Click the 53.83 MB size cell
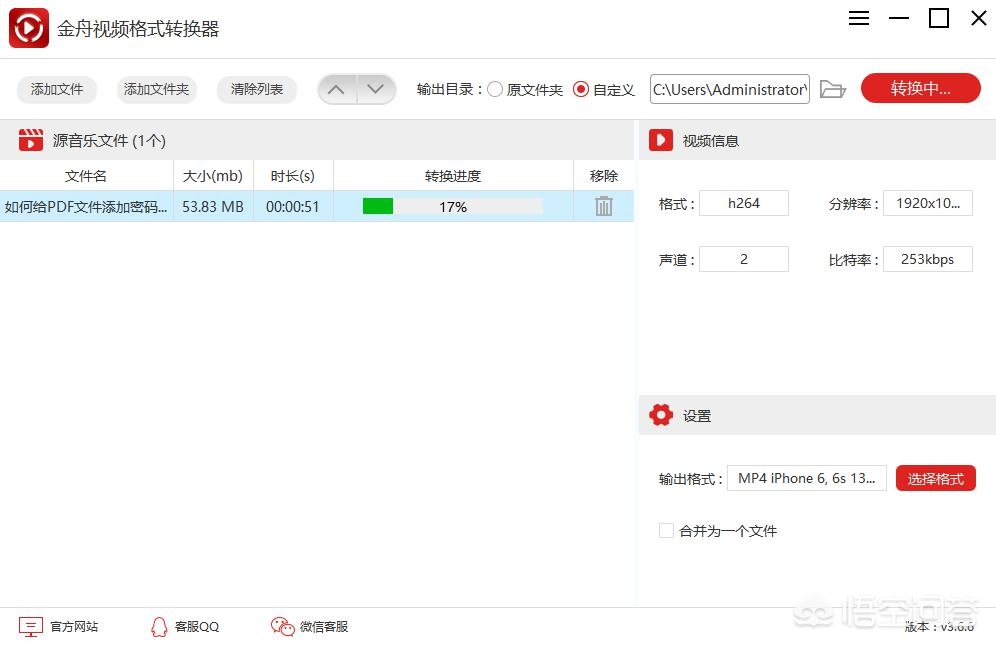This screenshot has width=996, height=646. pyautogui.click(x=213, y=206)
